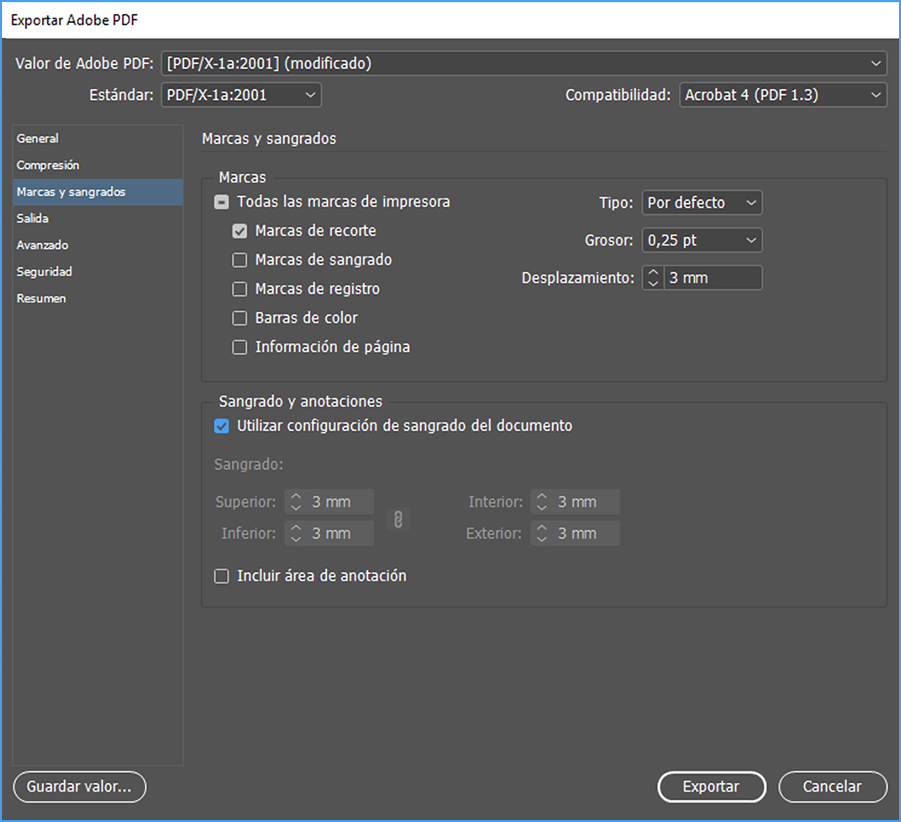Click the Exterior bleed stepper
The image size is (901, 822).
point(542,534)
